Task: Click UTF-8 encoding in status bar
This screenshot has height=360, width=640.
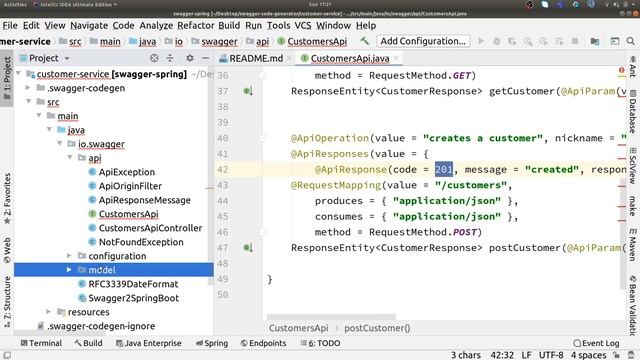Action: pos(551,355)
